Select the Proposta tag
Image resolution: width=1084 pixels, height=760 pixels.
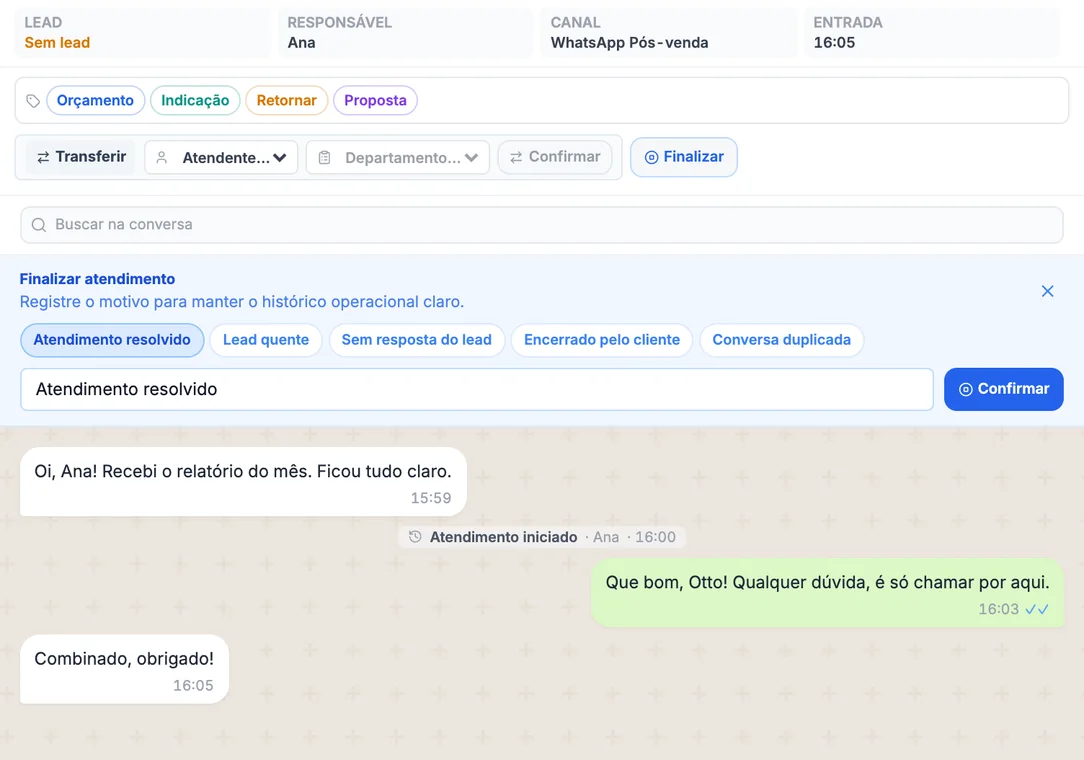[x=375, y=100]
